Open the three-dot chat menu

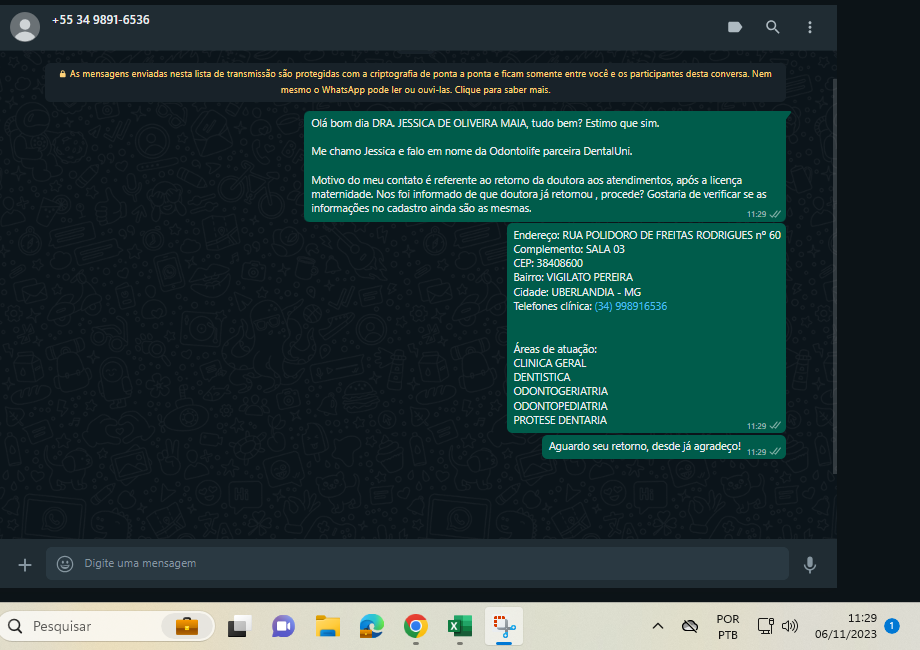click(x=810, y=27)
